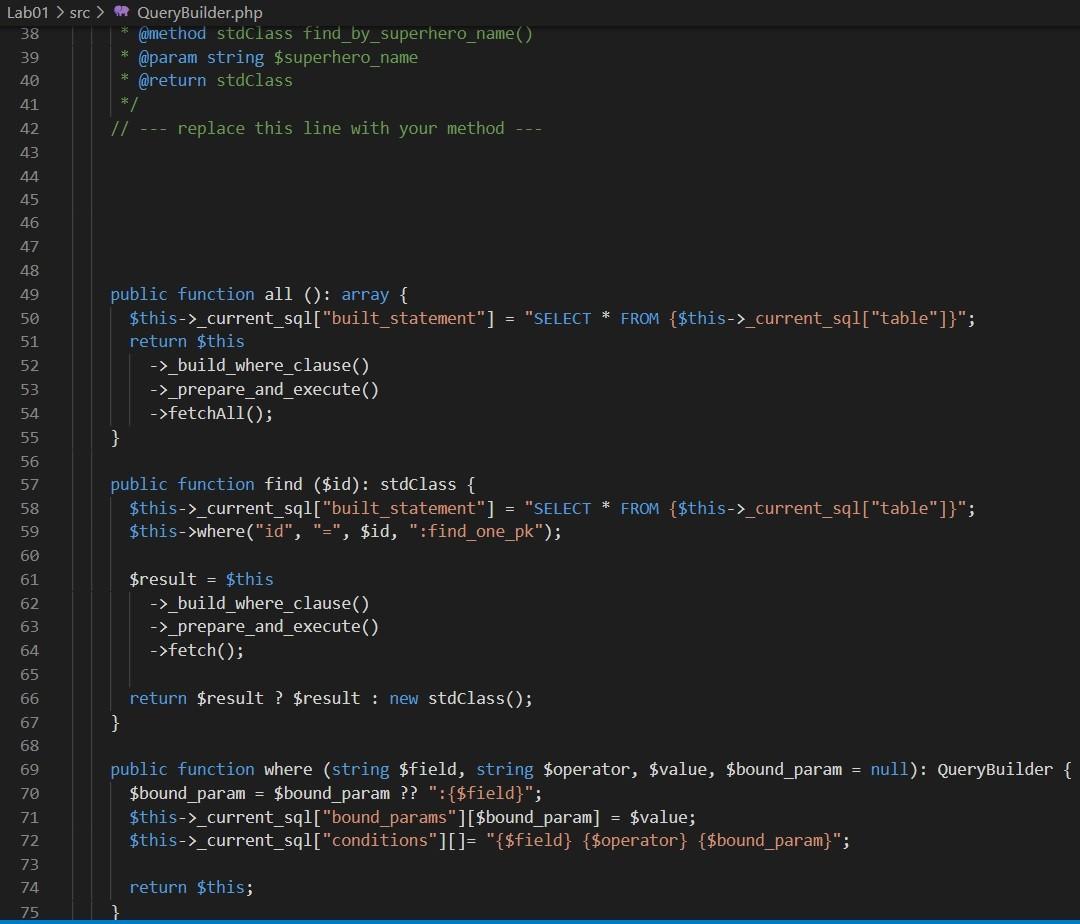
Task: Click '->fetch();' on line 64
Action: click(196, 651)
